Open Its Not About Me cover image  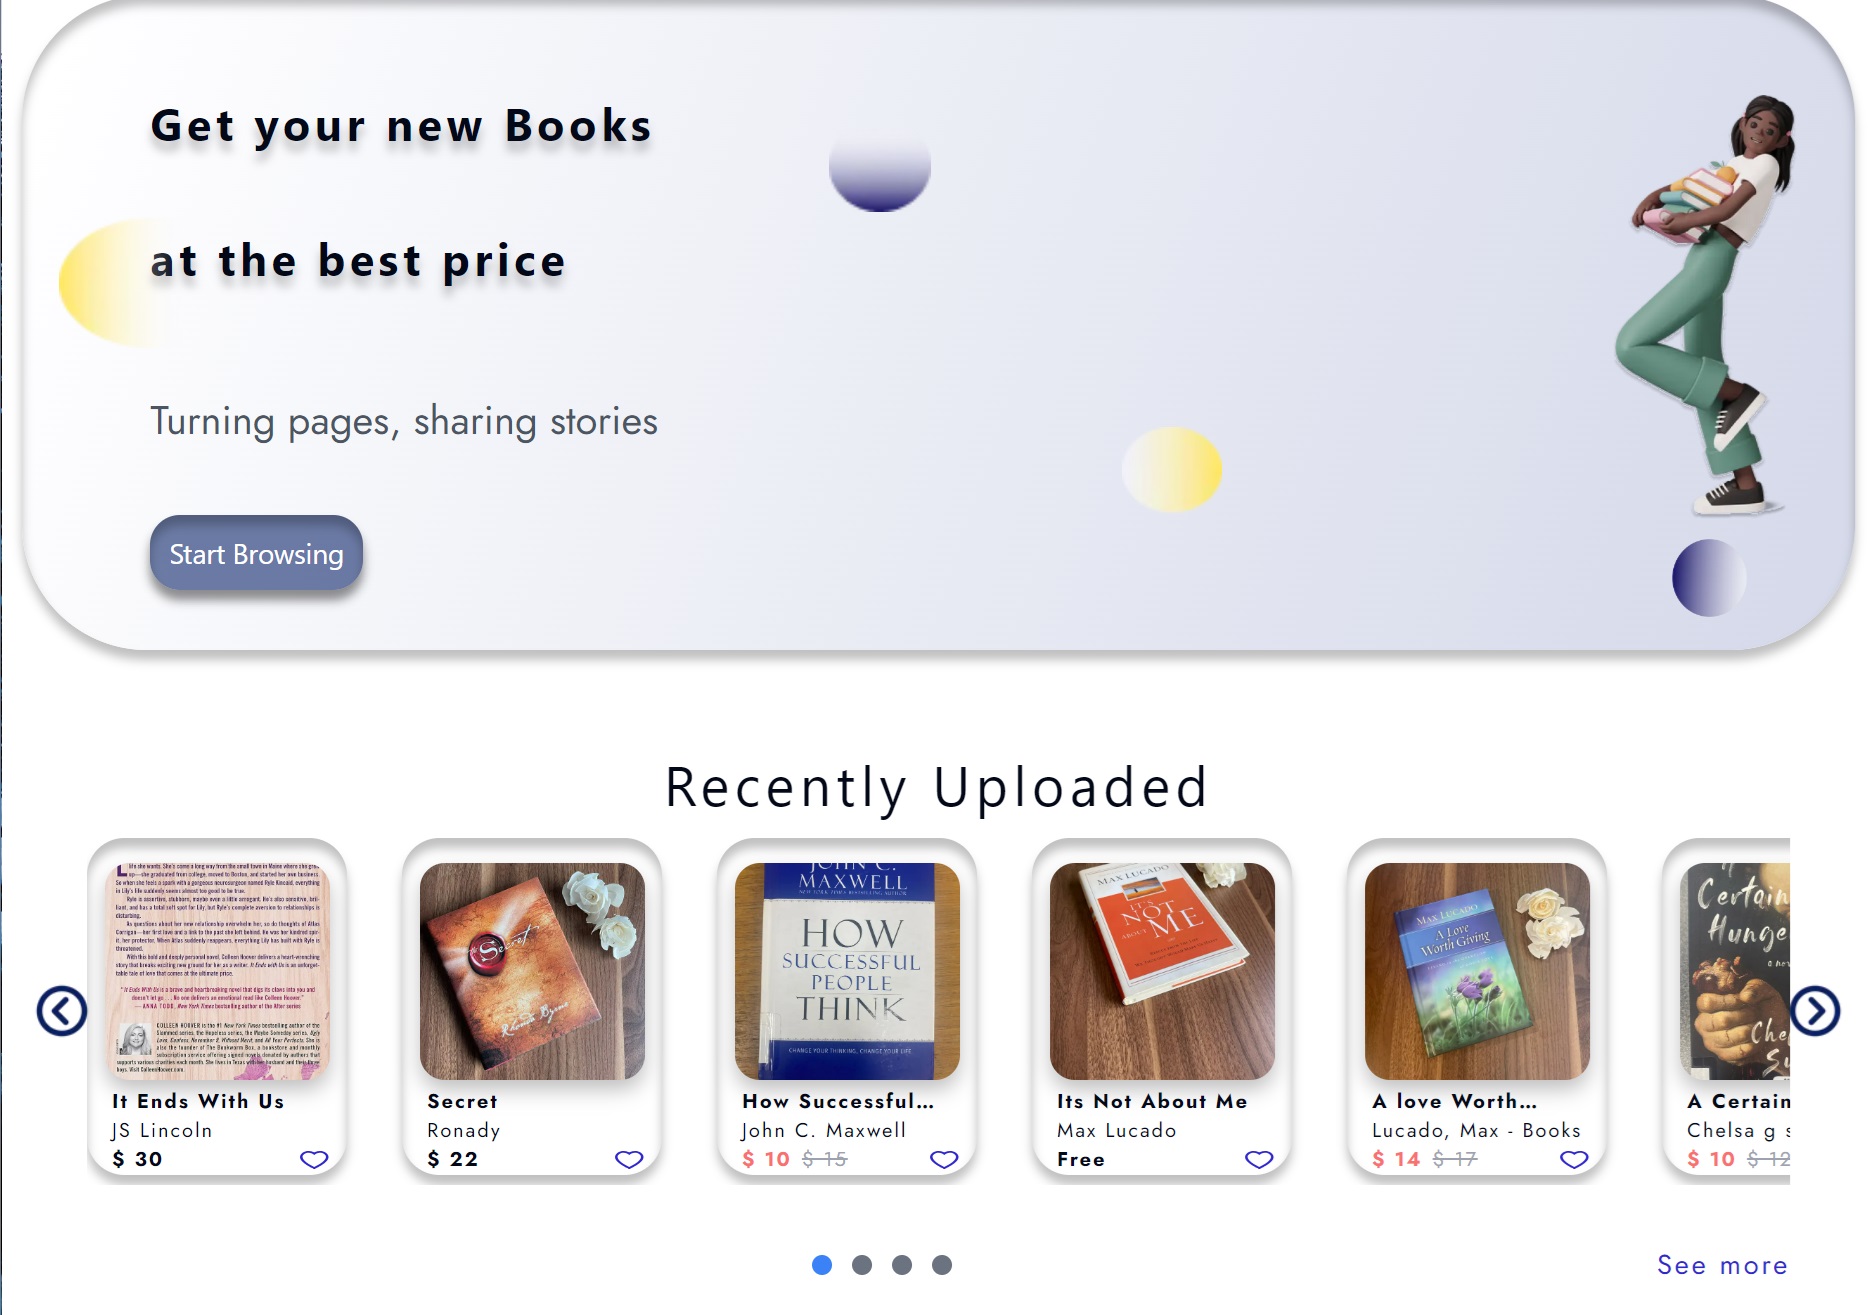point(1162,971)
